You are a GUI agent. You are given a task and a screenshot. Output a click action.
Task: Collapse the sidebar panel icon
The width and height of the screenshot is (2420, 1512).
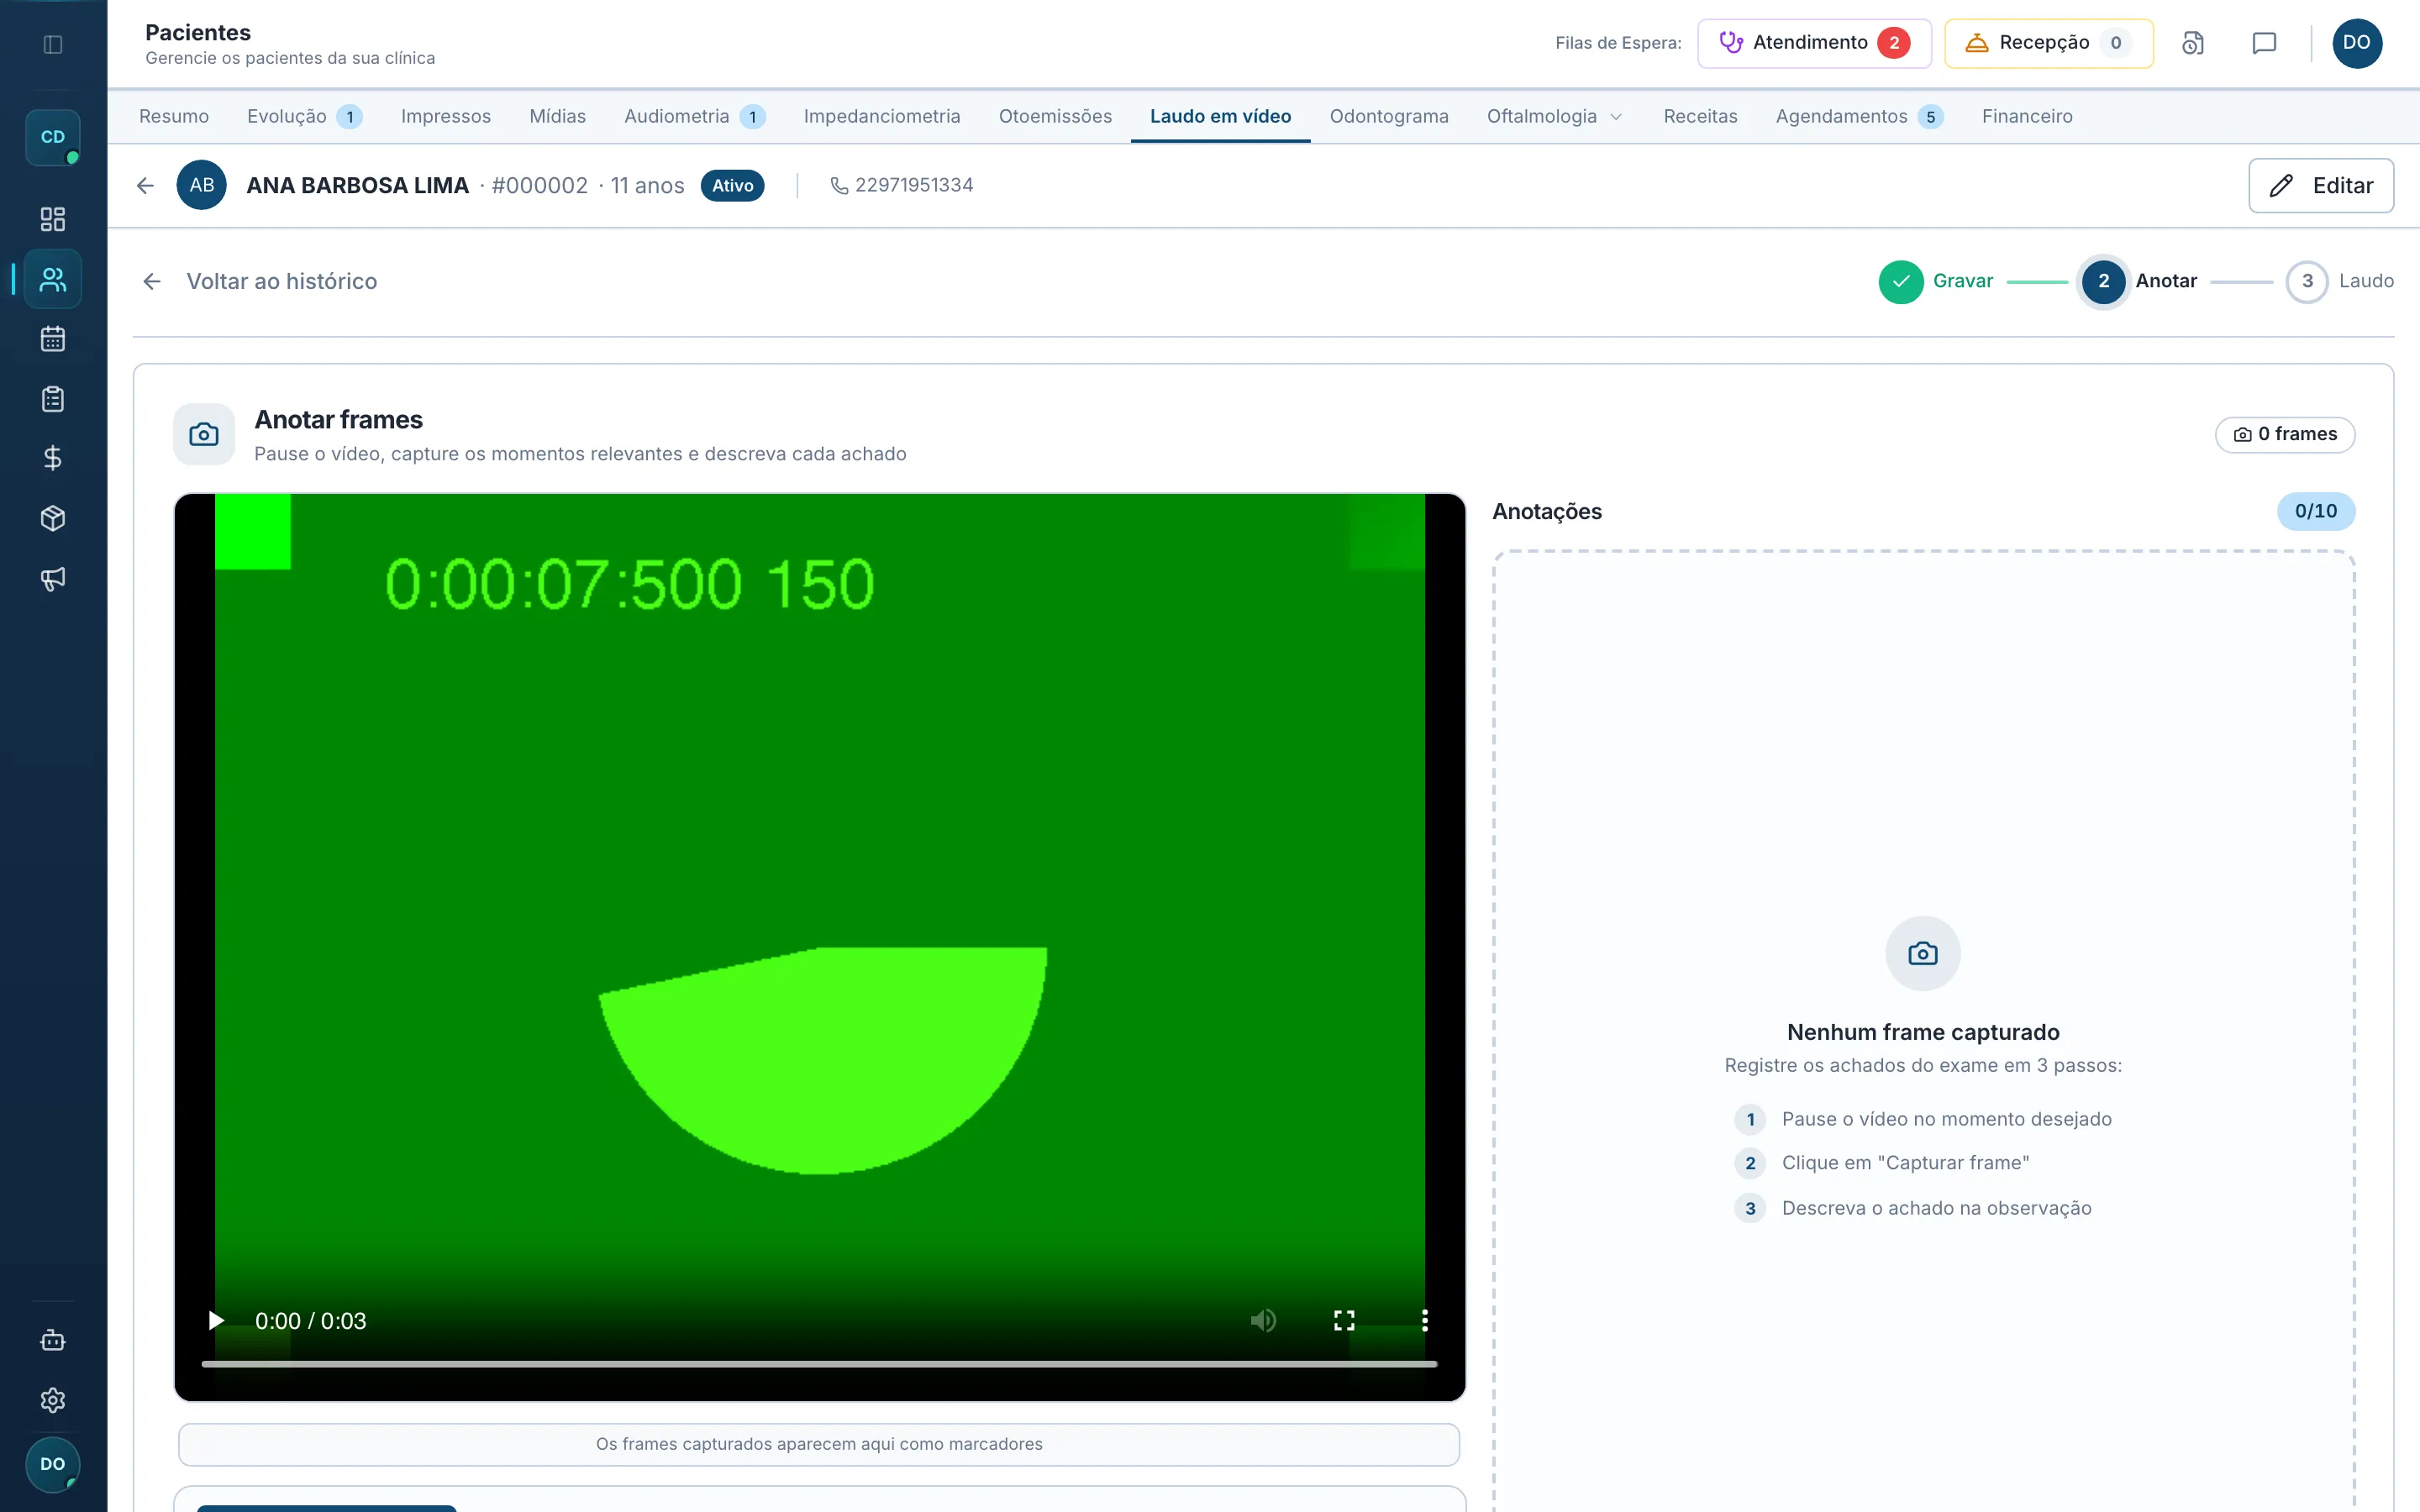click(x=53, y=44)
